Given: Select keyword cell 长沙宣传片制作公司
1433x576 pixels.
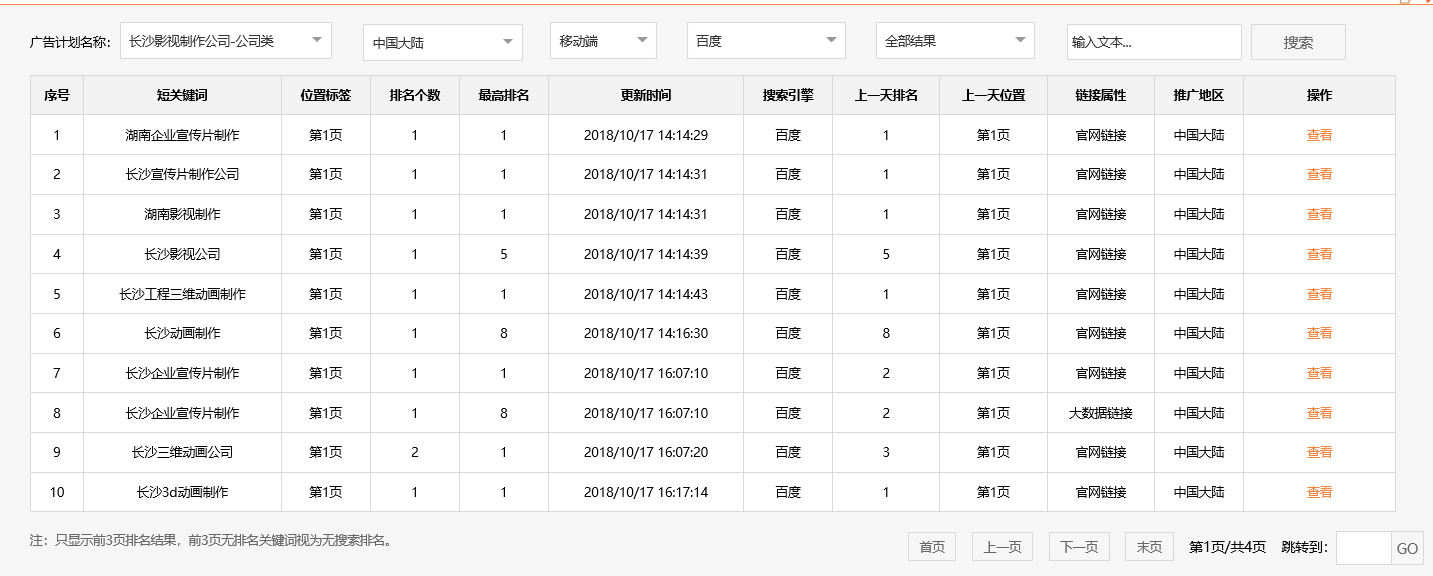Looking at the screenshot, I should (x=183, y=174).
